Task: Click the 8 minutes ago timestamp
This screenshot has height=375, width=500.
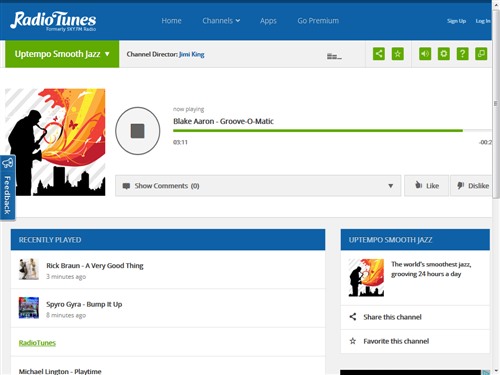Action: [x=66, y=315]
